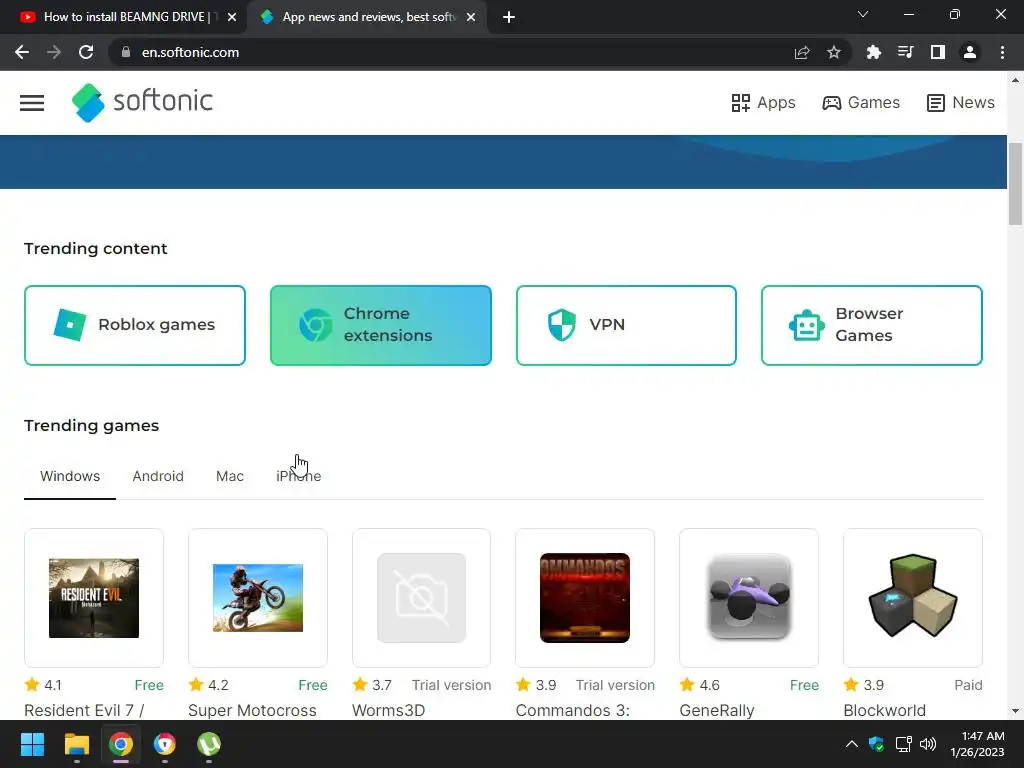Reload the current page
1024x768 pixels.
coord(86,52)
